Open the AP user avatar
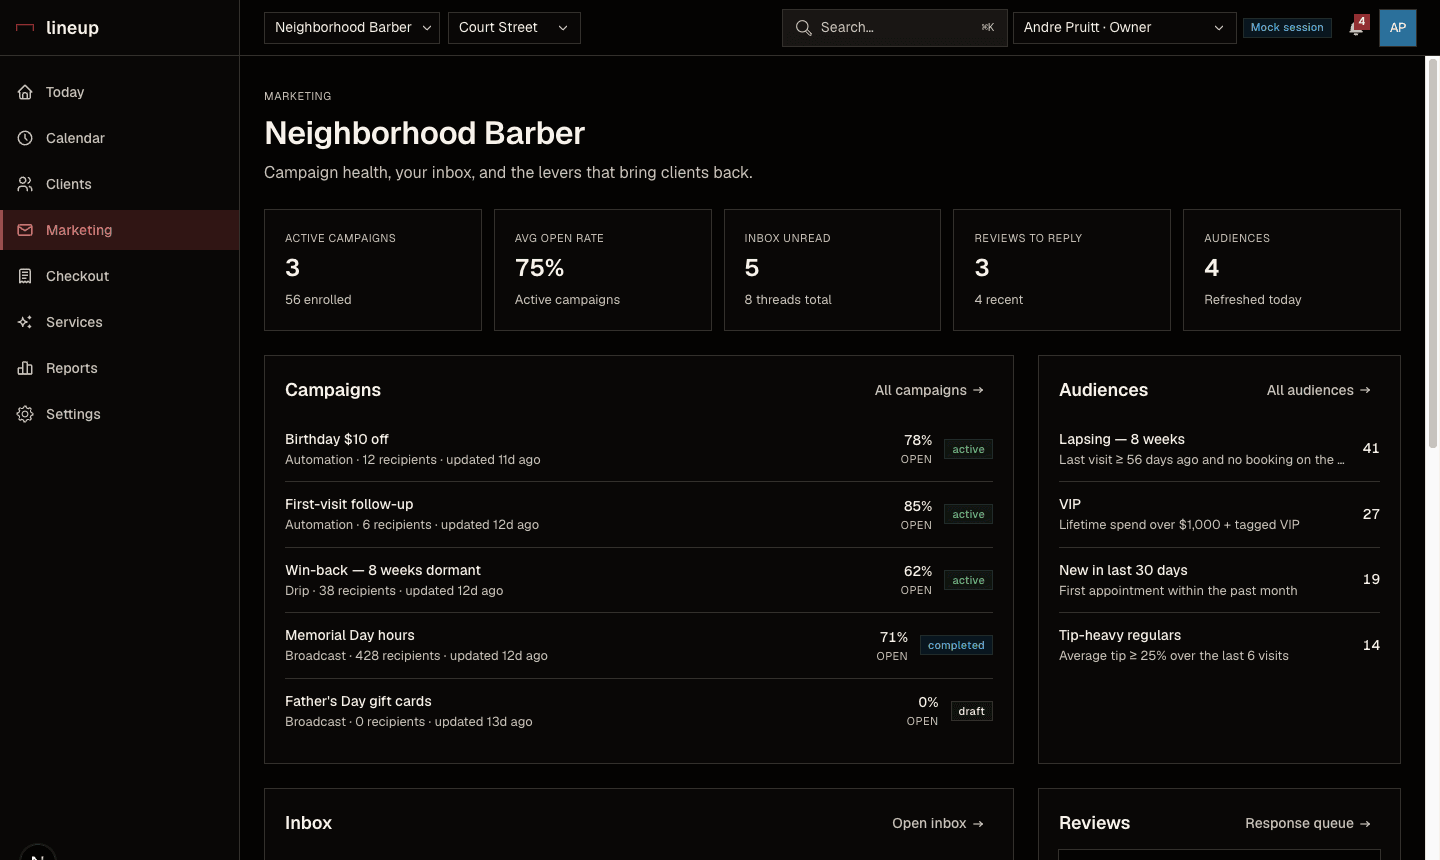 tap(1398, 28)
